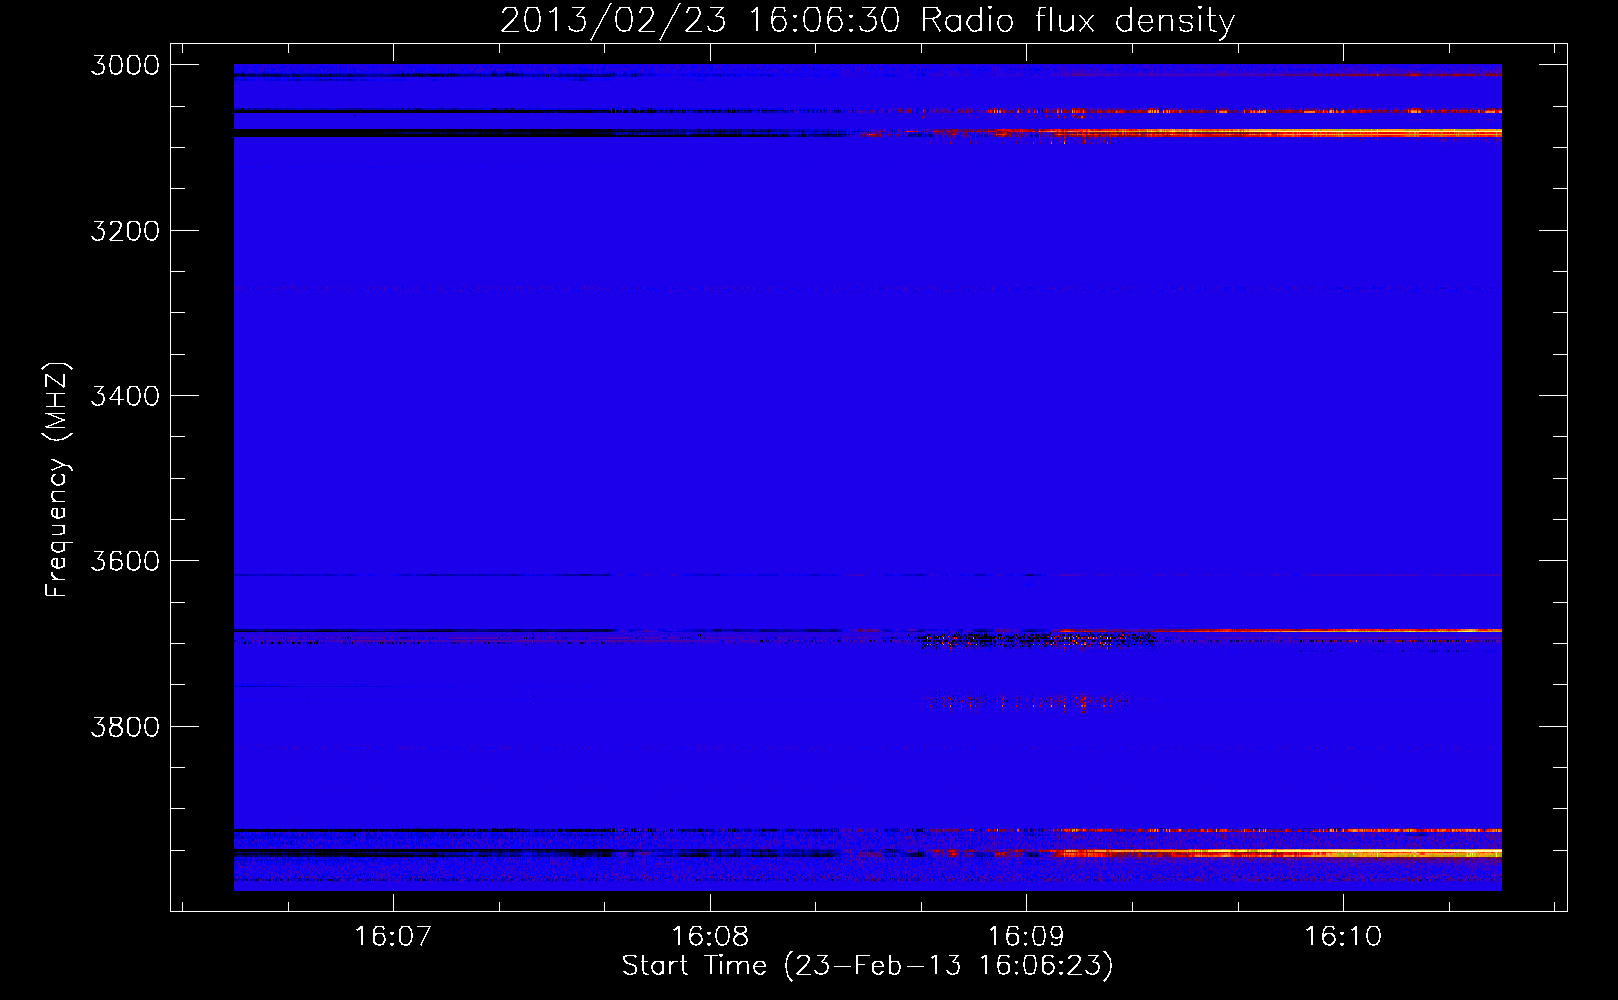Click the 3200 frequency tick label
1618x1000 pixels.
point(125,231)
